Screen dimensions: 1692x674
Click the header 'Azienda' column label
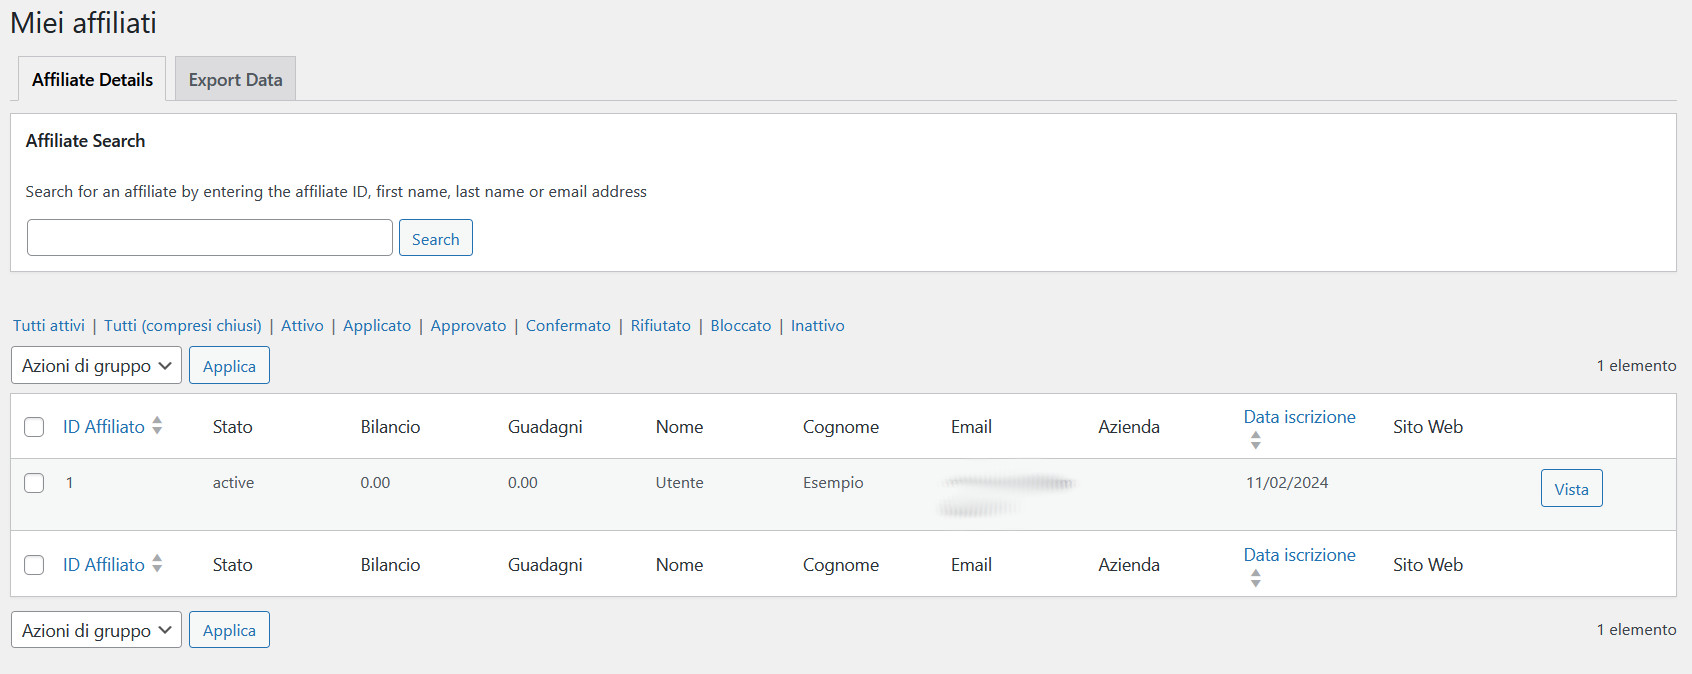pos(1129,427)
